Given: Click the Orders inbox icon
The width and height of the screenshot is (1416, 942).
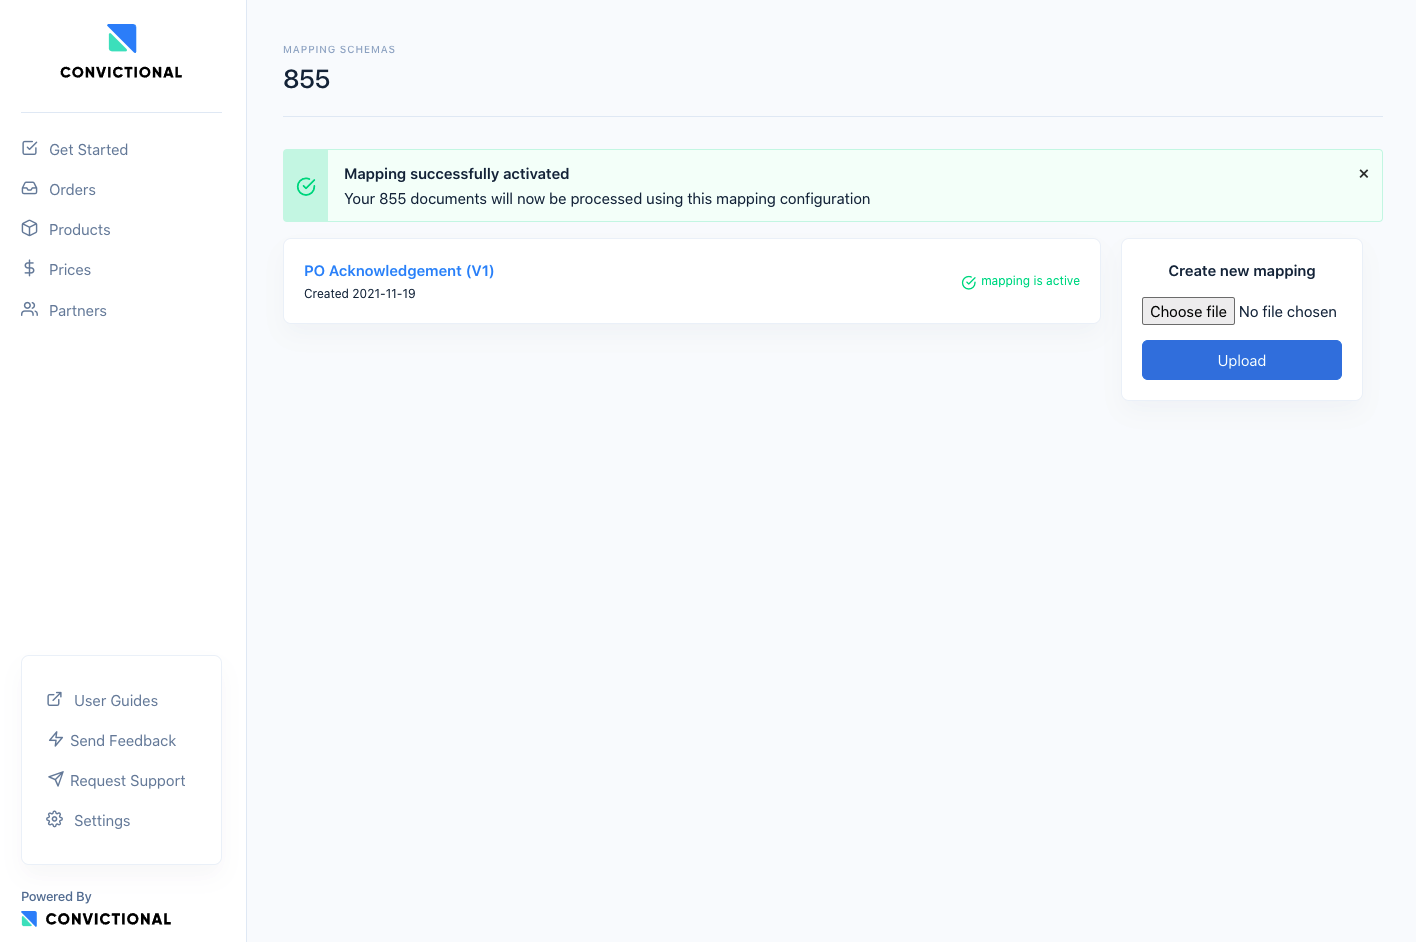Looking at the screenshot, I should pyautogui.click(x=30, y=188).
